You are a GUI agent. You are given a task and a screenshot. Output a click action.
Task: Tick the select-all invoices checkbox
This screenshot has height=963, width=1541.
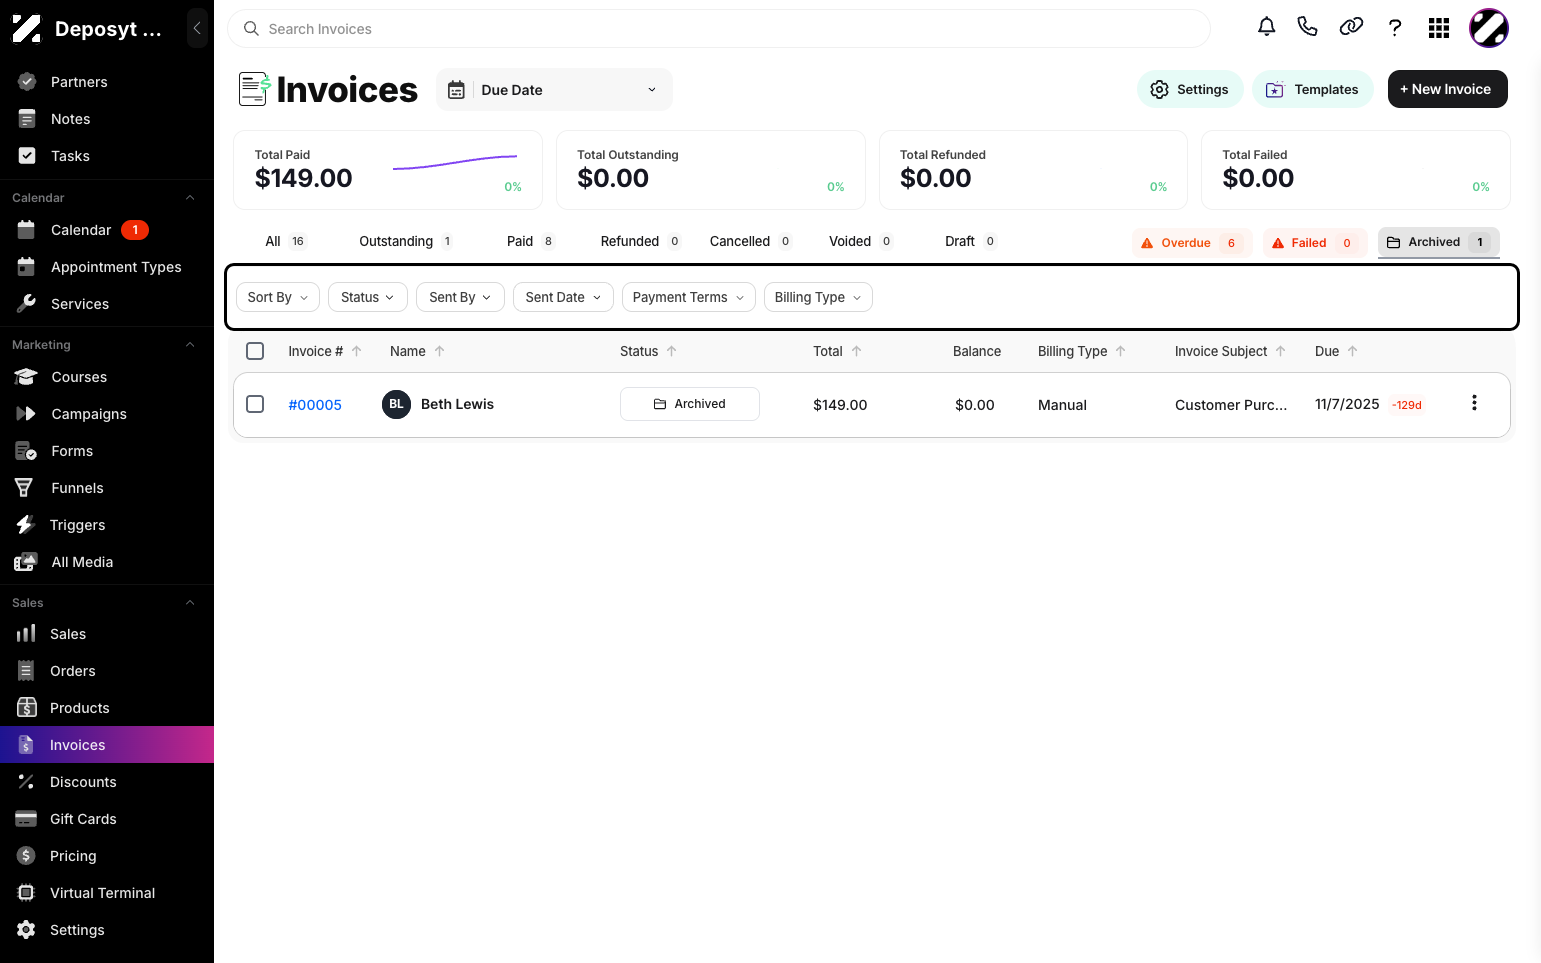click(x=255, y=351)
